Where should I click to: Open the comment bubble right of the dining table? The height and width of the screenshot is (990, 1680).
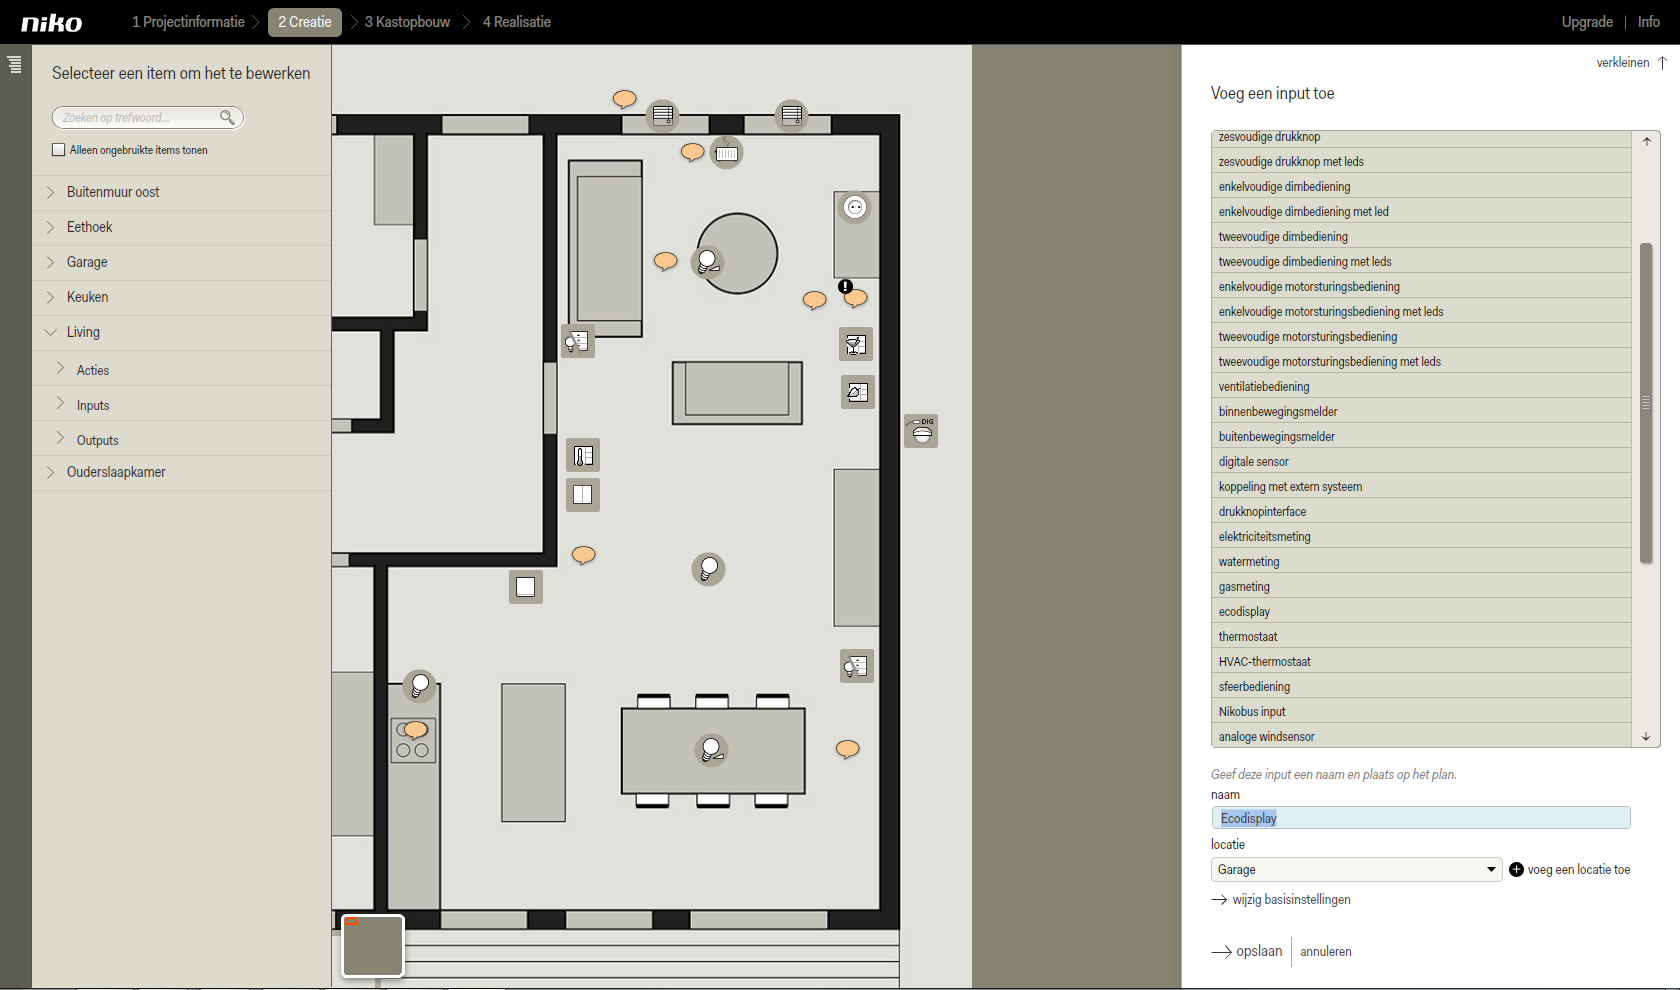coord(847,749)
